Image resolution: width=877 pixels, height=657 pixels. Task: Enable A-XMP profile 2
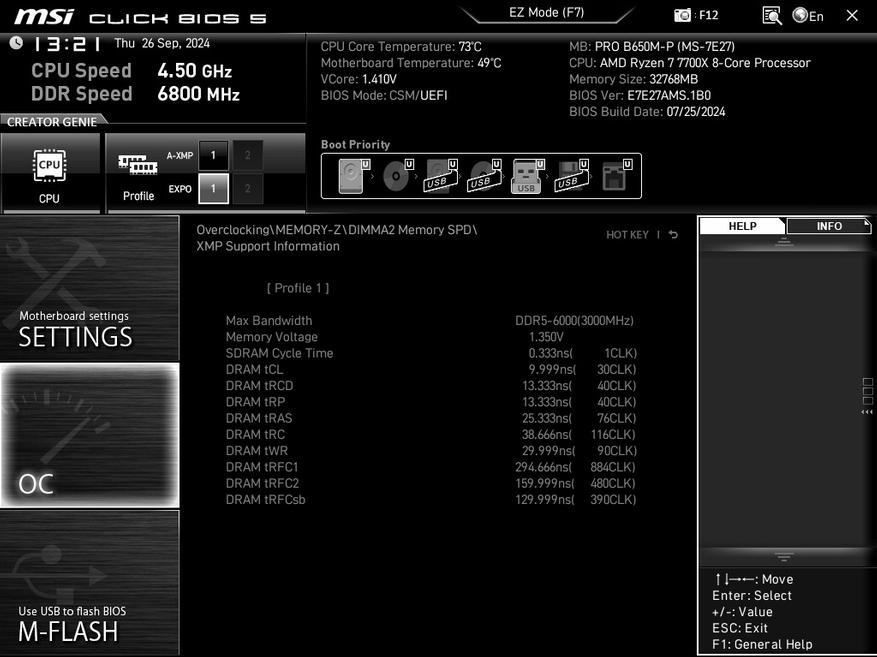pyautogui.click(x=248, y=155)
